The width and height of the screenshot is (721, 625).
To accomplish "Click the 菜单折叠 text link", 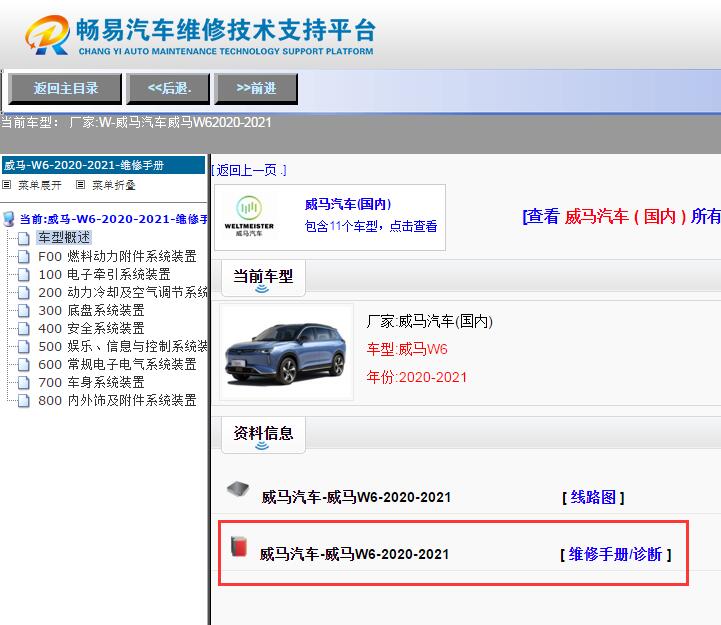I will point(114,185).
